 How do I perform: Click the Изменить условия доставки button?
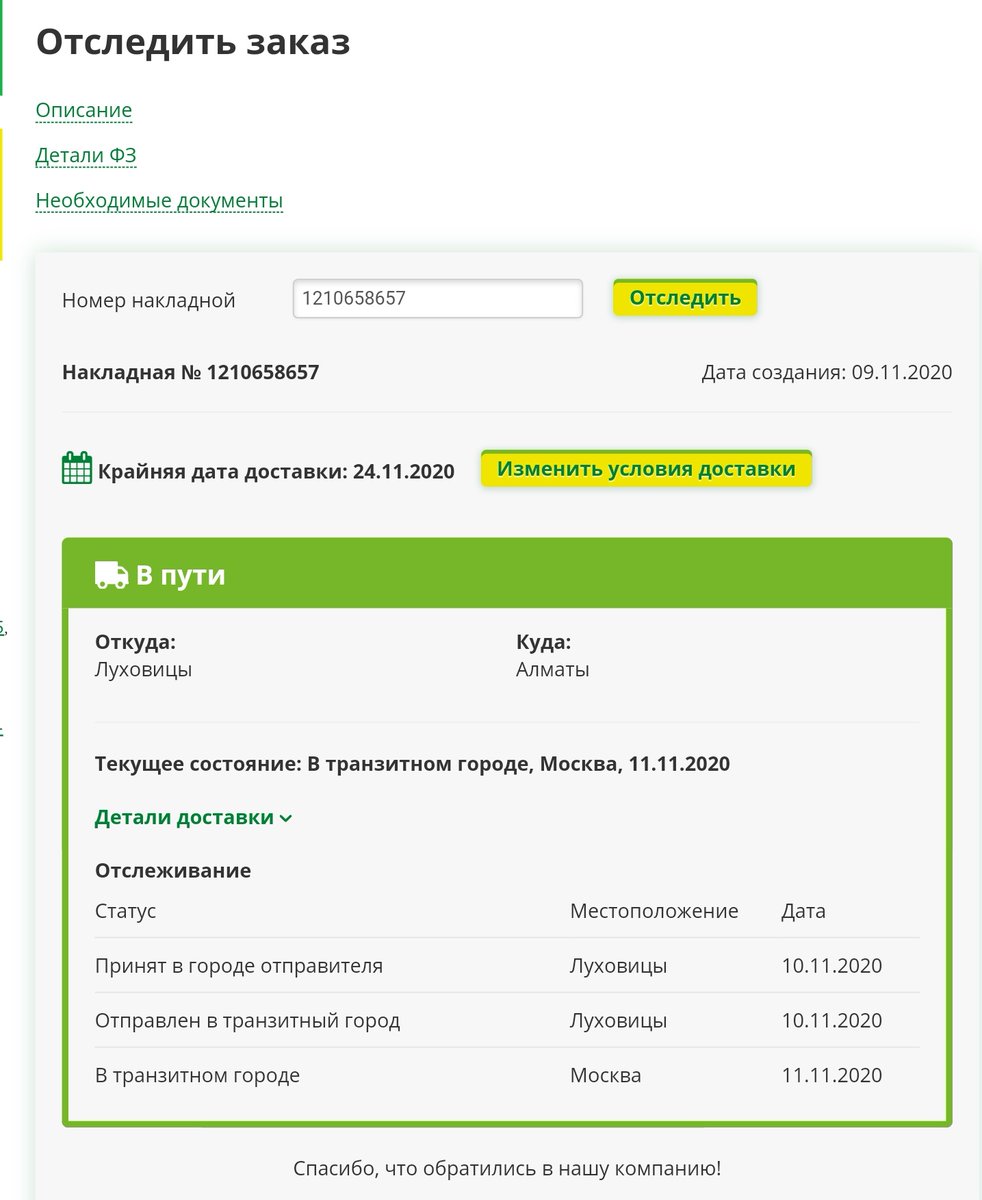[646, 469]
